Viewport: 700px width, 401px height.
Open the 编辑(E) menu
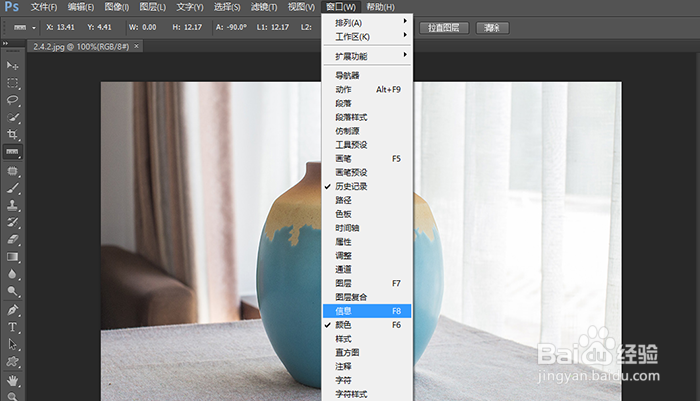(x=81, y=7)
